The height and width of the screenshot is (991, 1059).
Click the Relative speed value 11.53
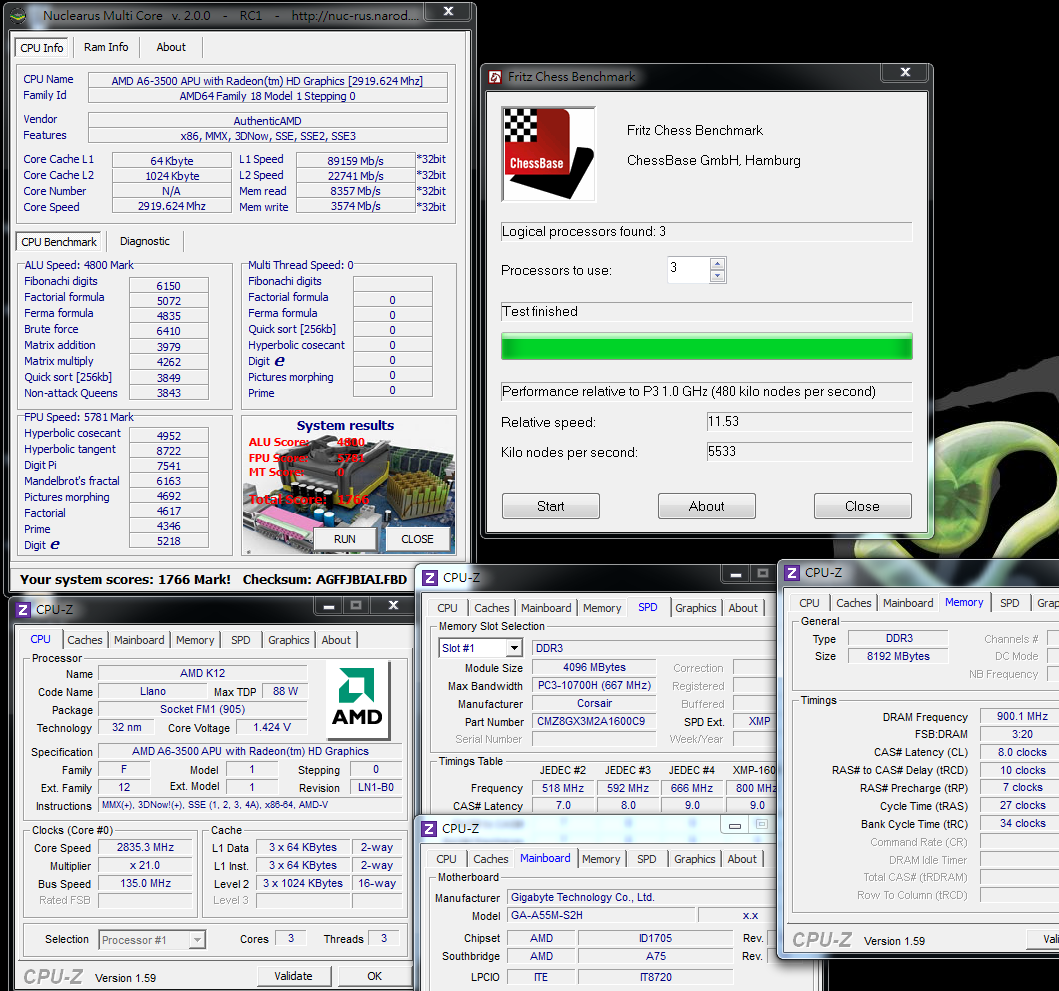point(809,422)
